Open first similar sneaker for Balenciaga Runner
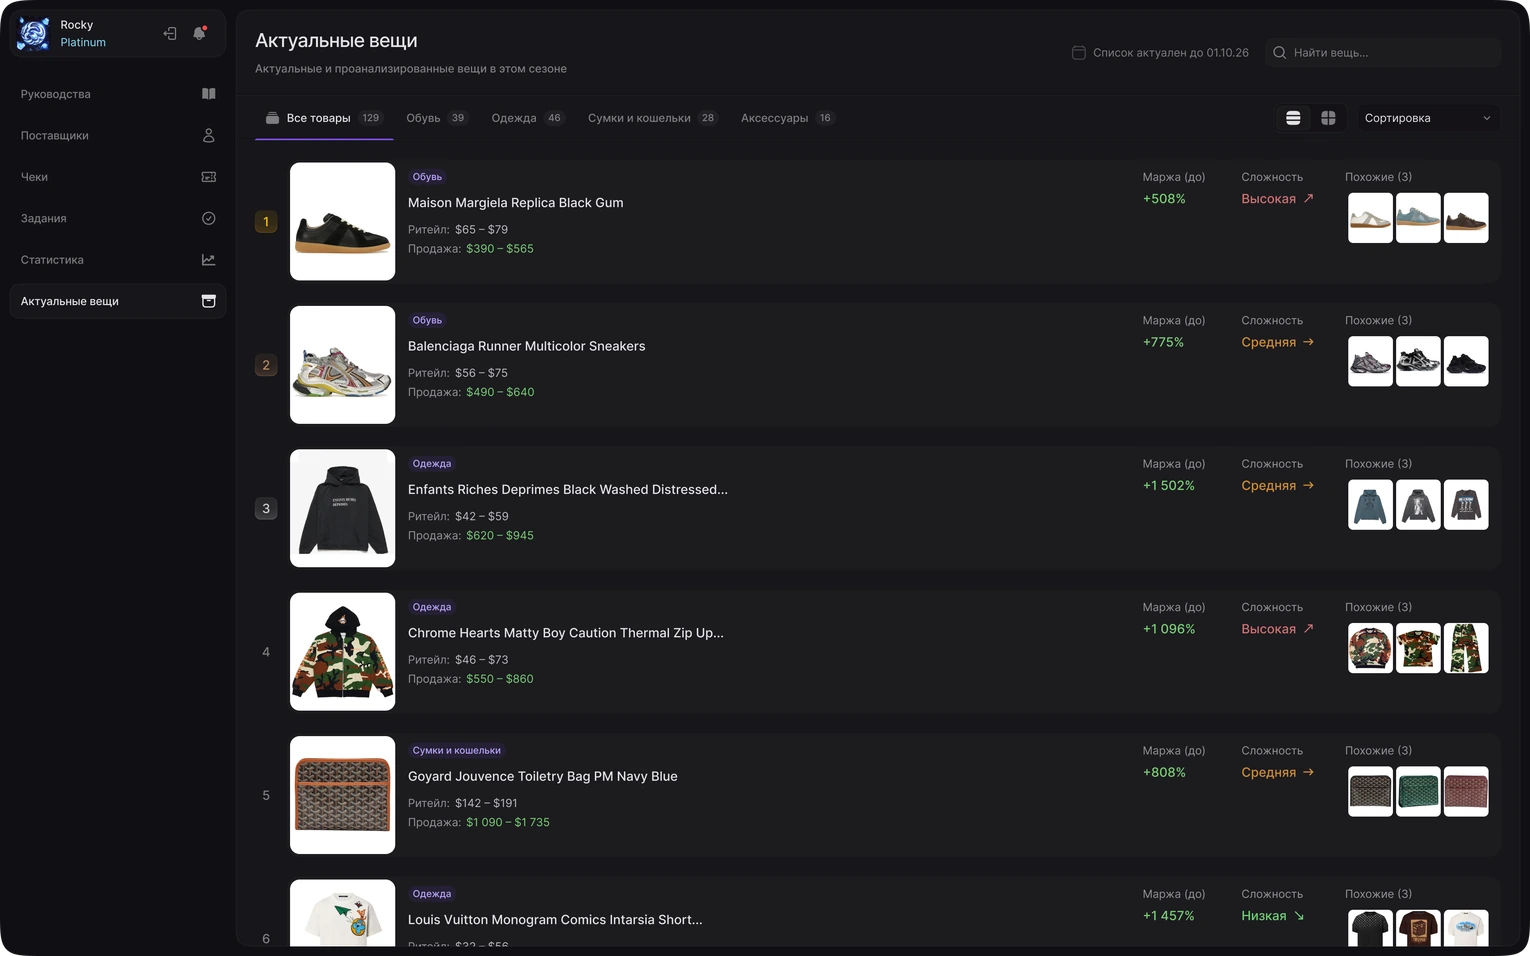Viewport: 1530px width, 956px height. (1370, 361)
